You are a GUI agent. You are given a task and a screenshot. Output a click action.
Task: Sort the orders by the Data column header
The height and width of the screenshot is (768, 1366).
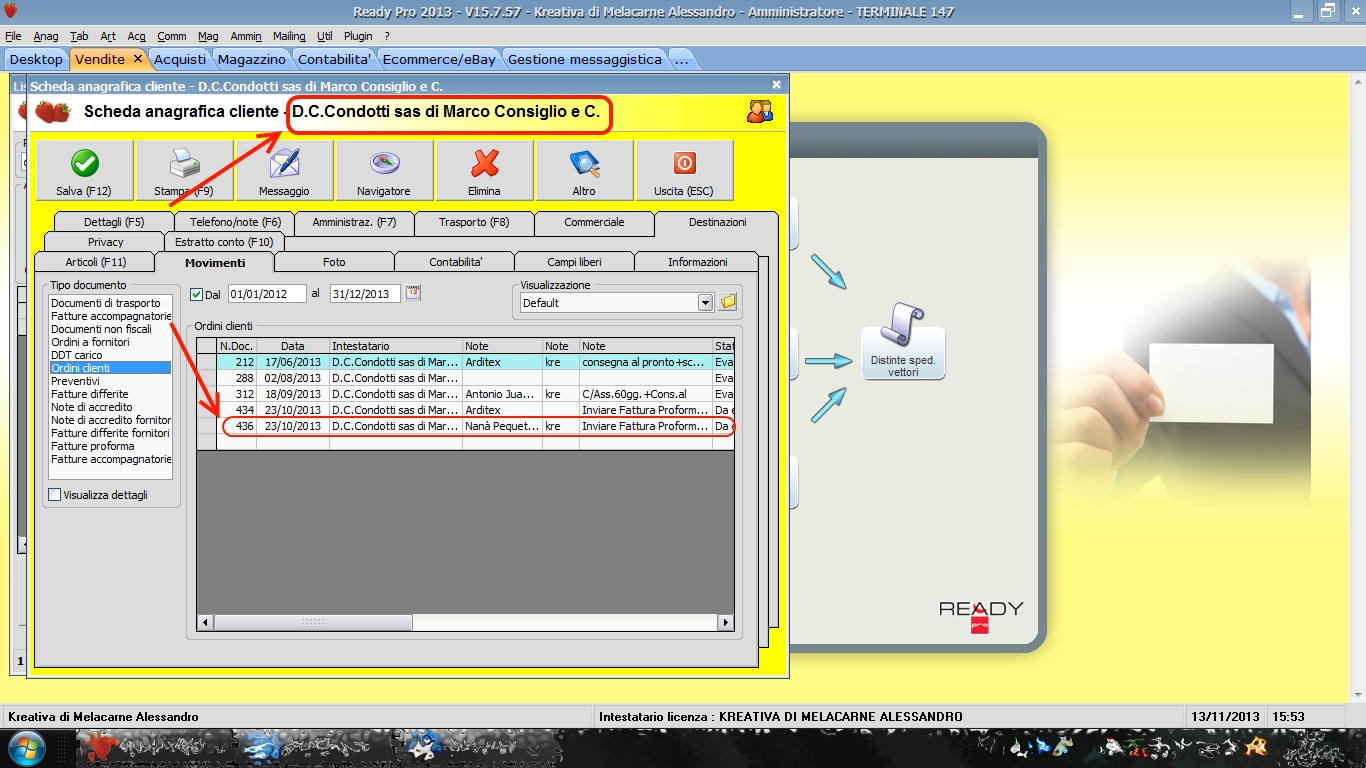coord(293,346)
